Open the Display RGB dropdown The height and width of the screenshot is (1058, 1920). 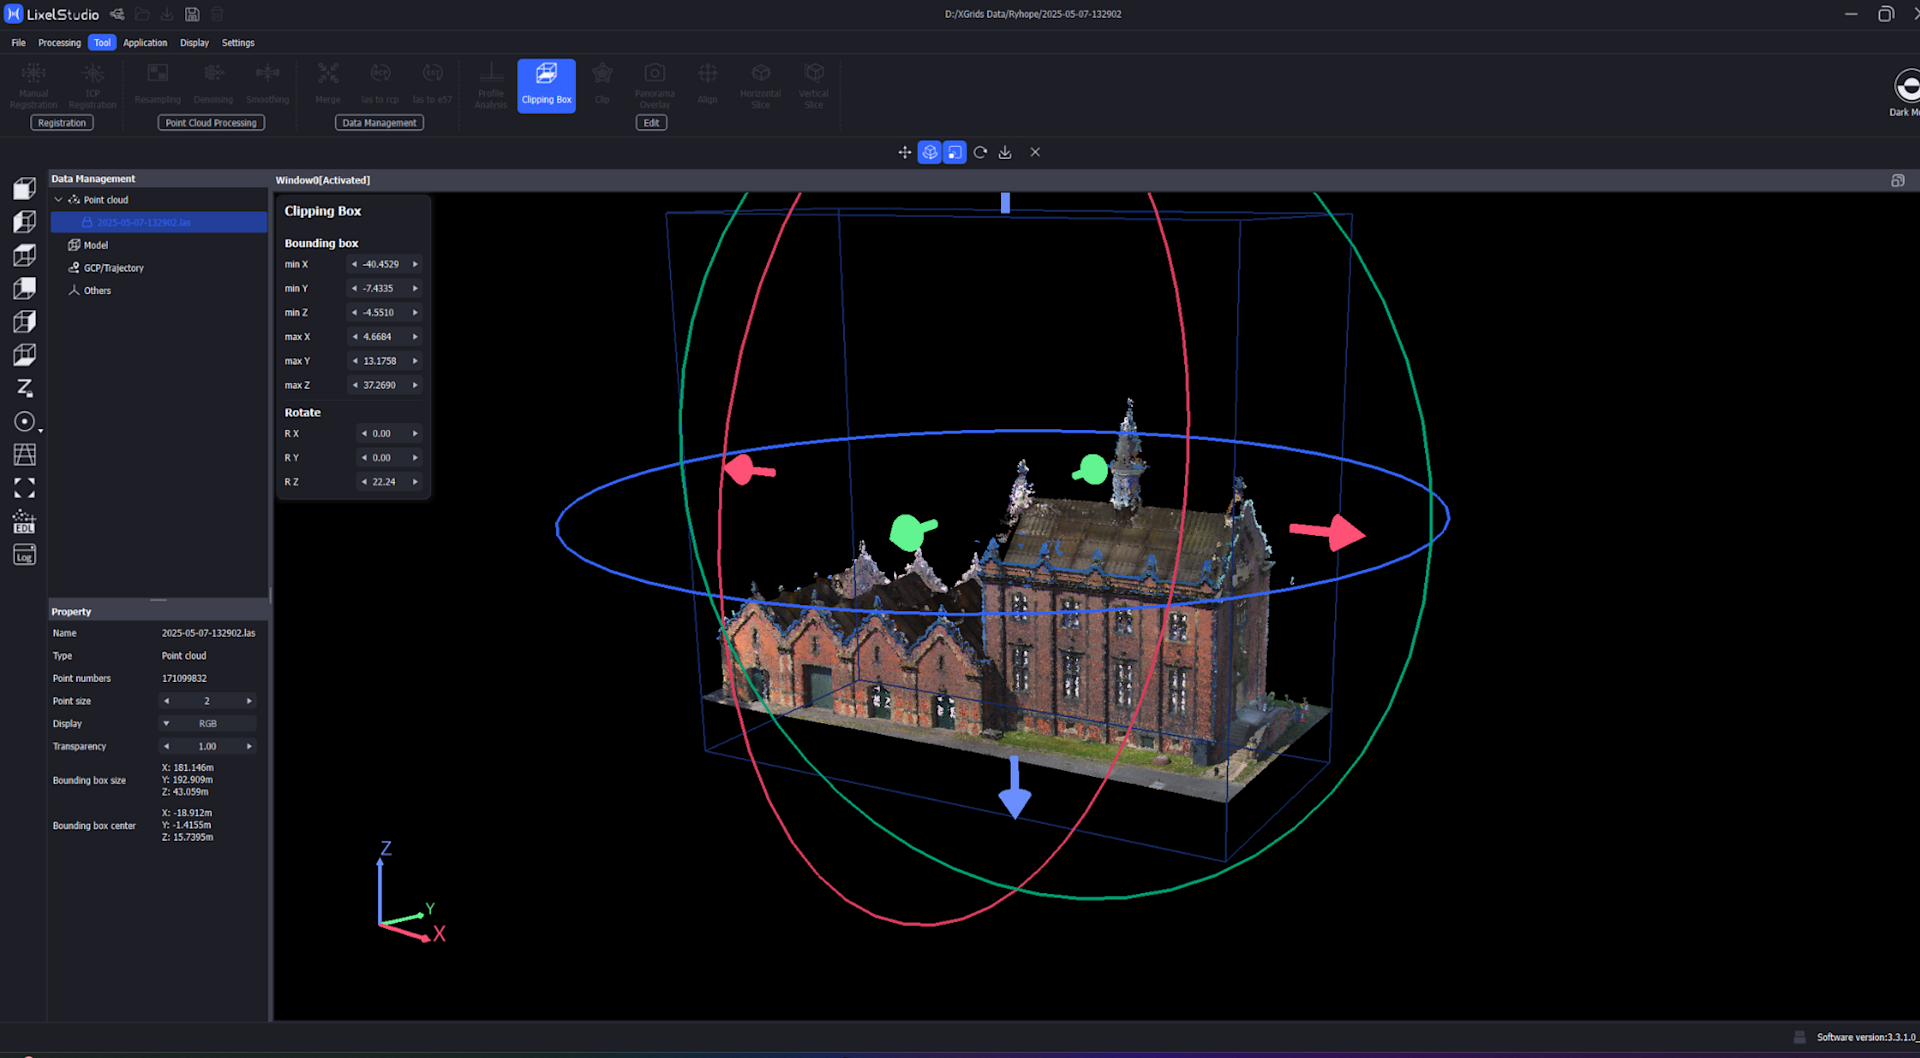coord(207,724)
